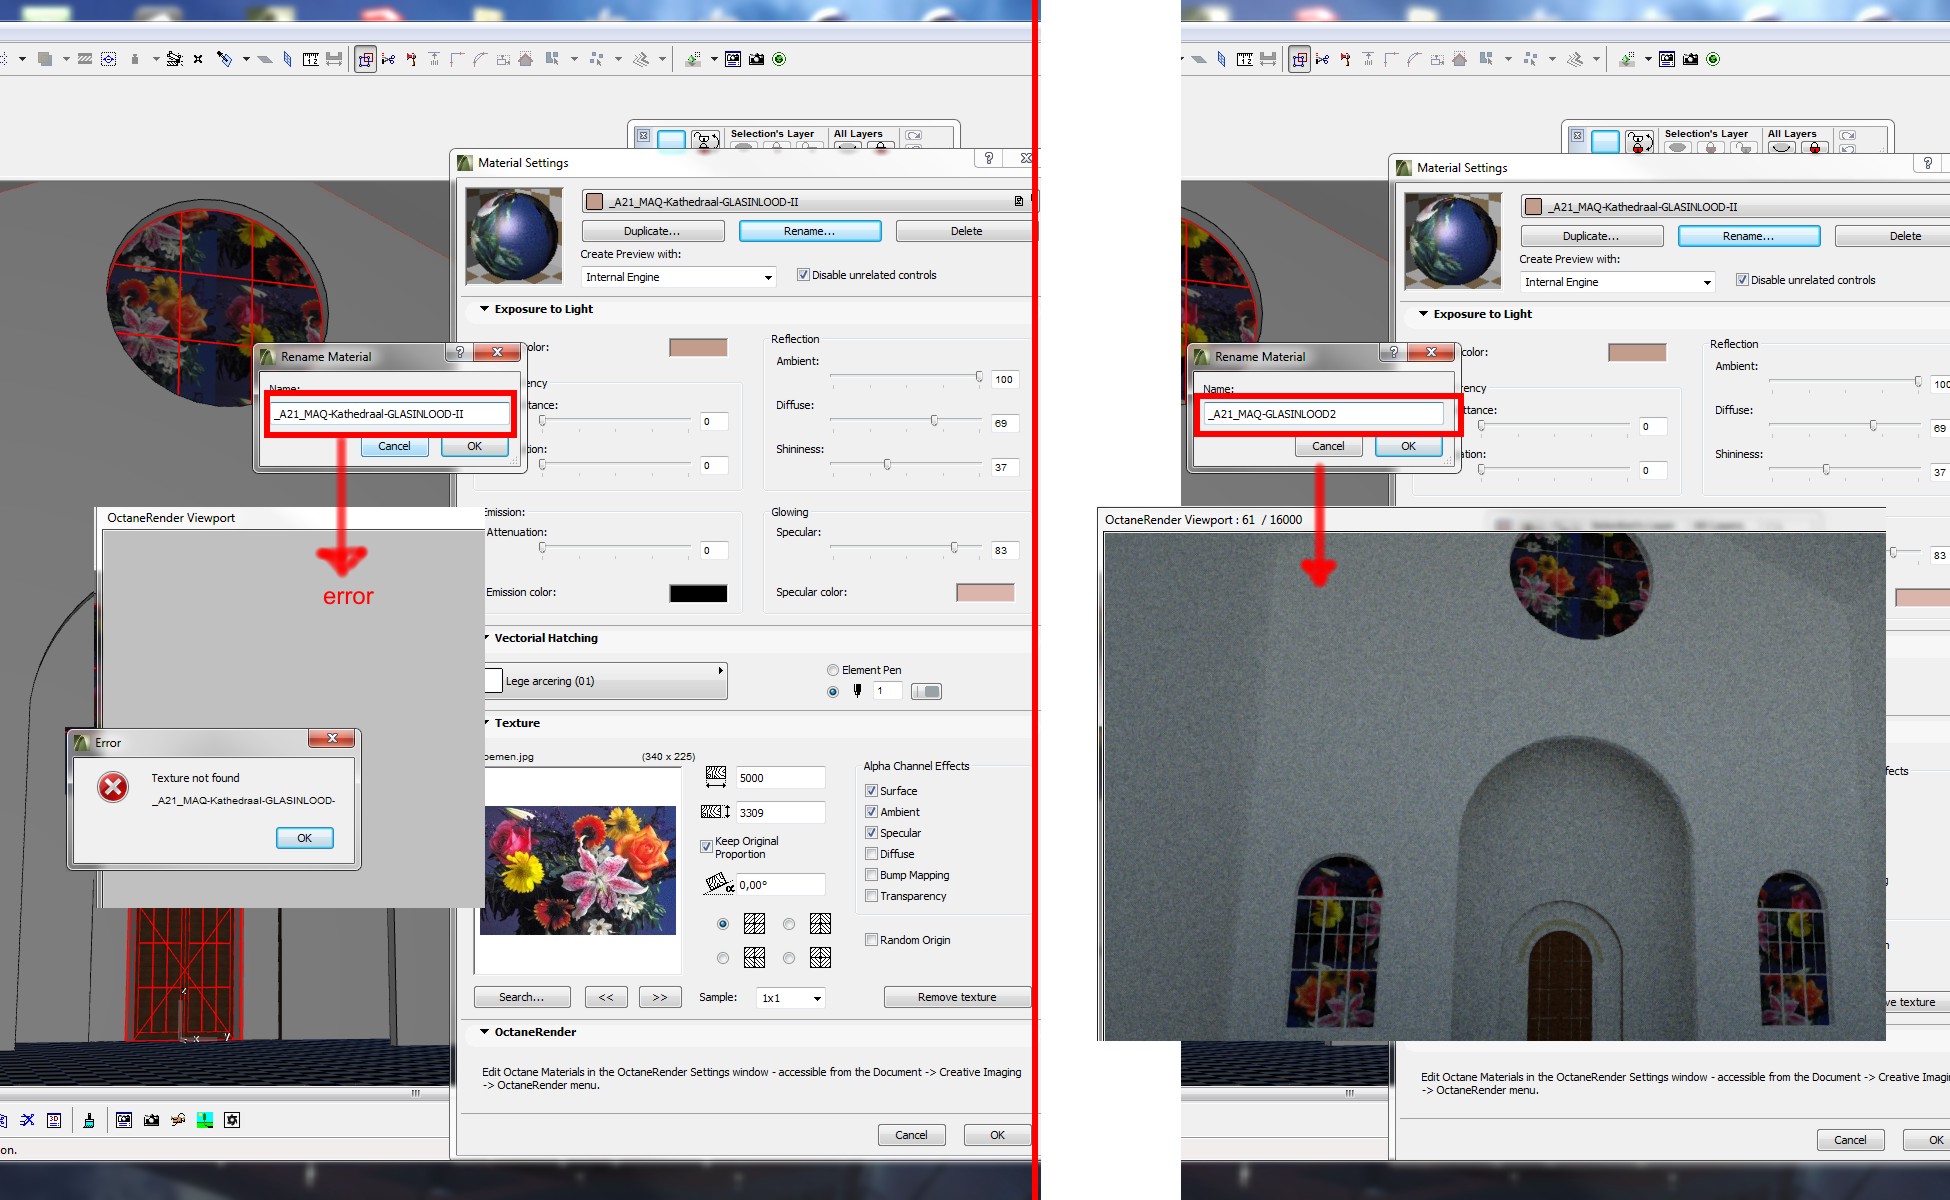Collapse Exposure to Light in right Material Settings

[x=1423, y=314]
